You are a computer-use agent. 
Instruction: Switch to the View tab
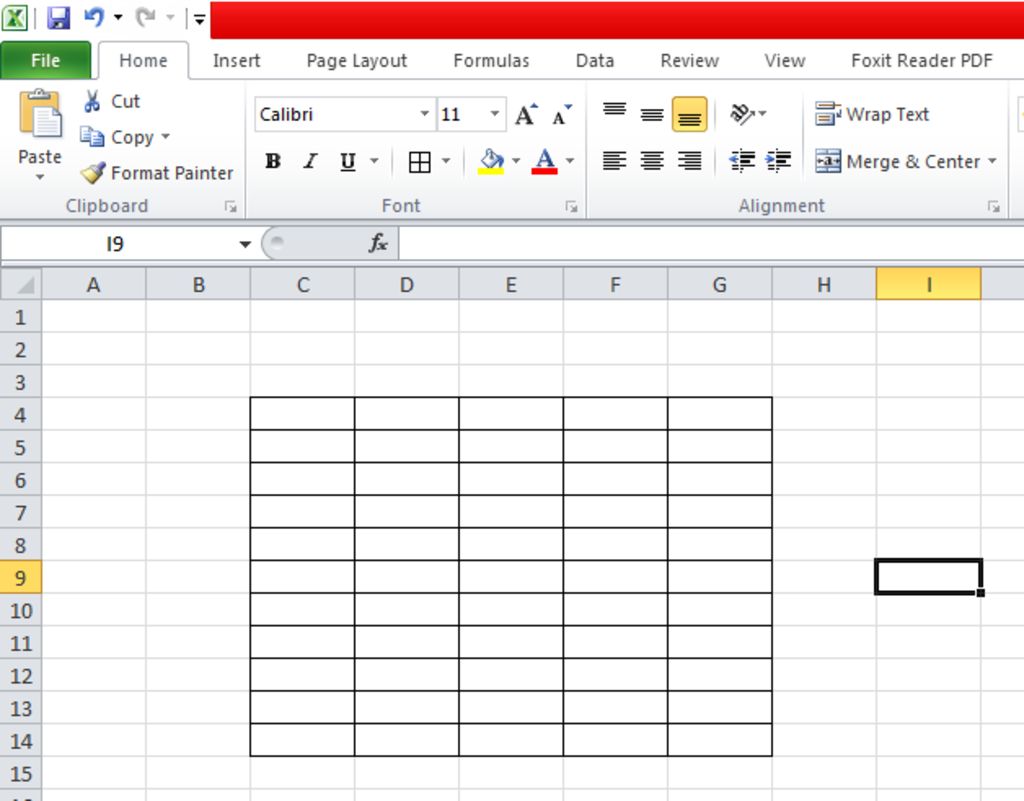784,61
